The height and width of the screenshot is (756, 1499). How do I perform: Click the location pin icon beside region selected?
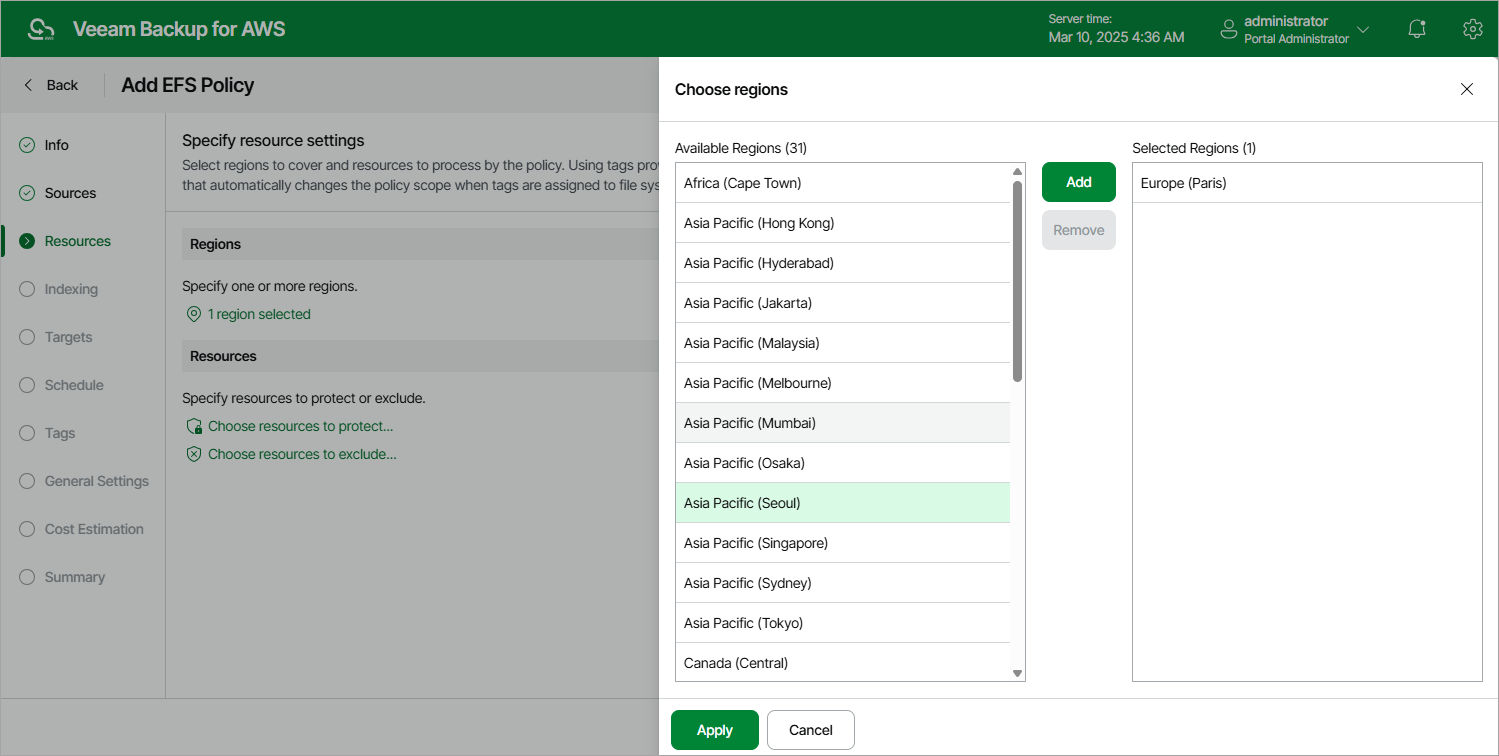point(194,314)
